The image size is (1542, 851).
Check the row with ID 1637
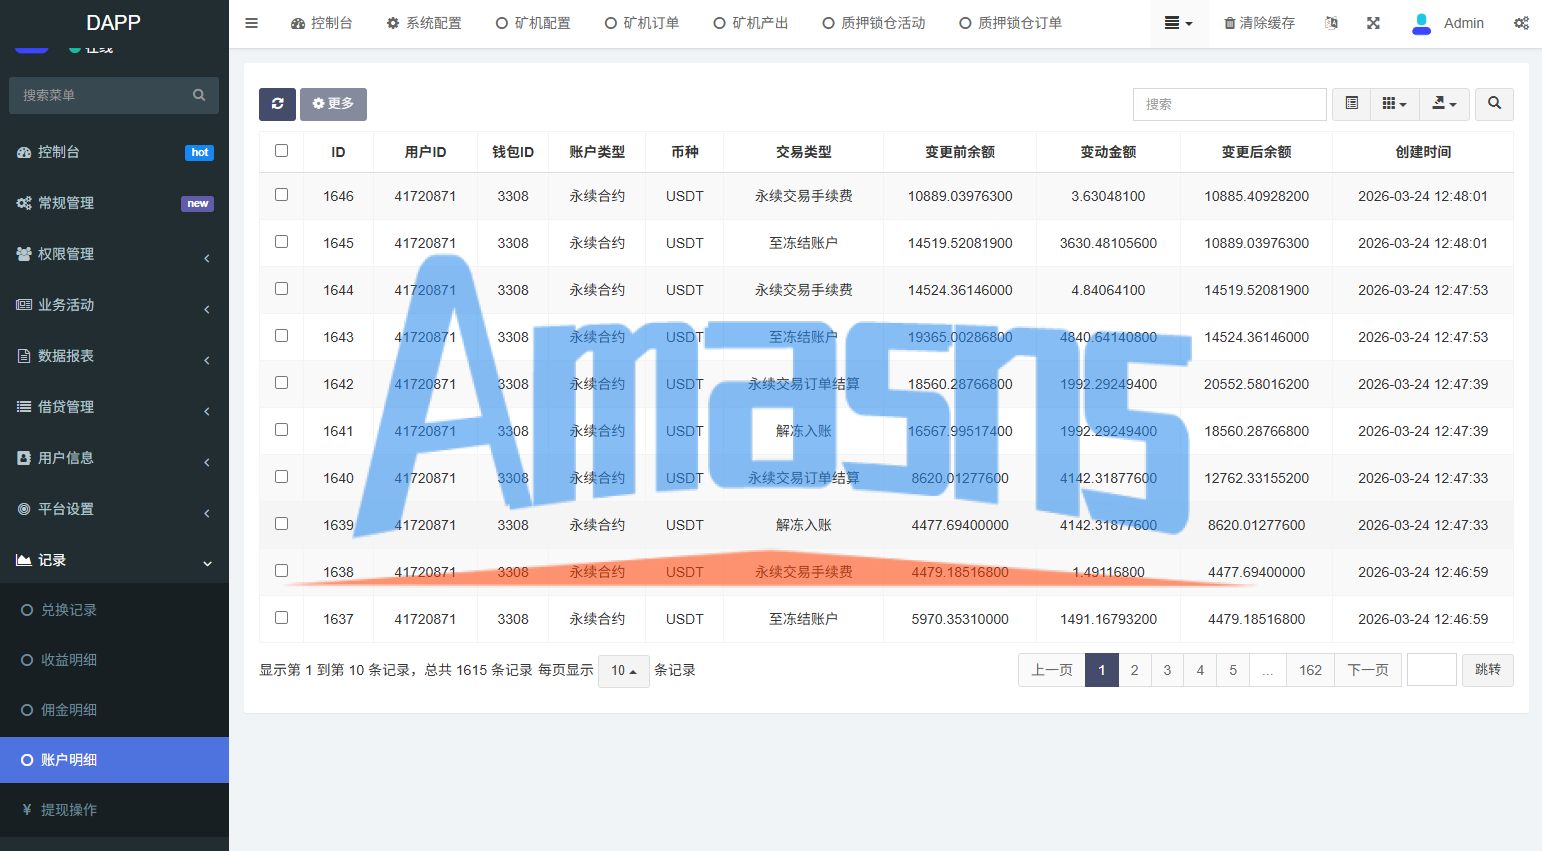pyautogui.click(x=281, y=618)
